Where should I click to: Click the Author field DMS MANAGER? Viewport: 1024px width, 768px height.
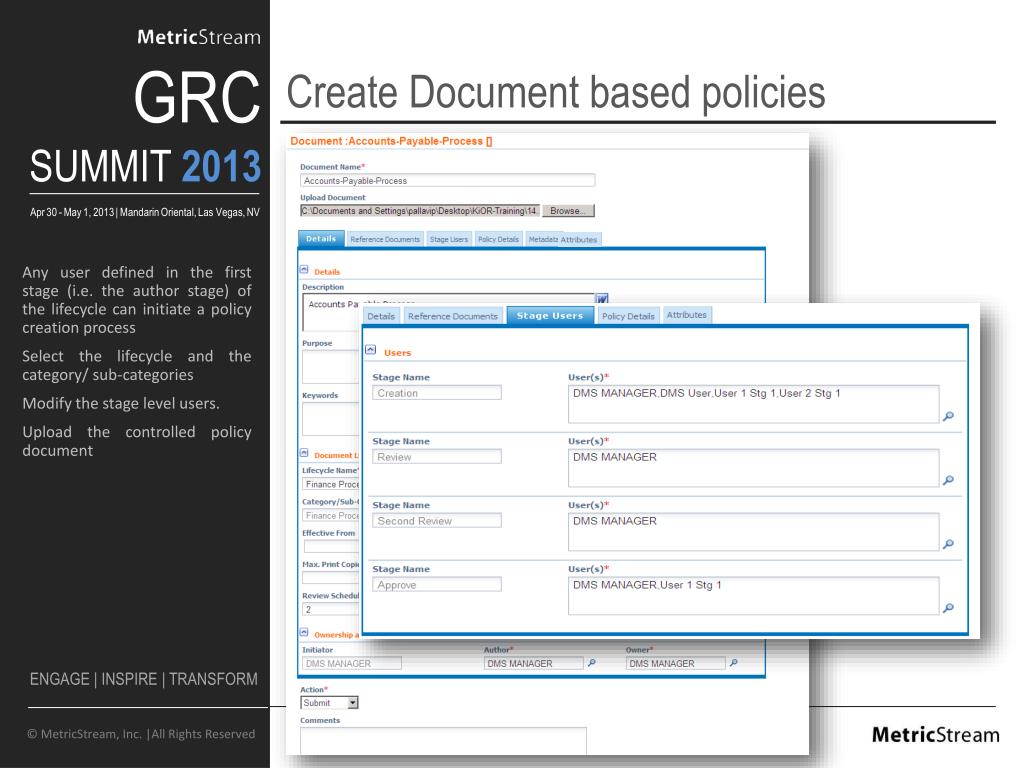coord(534,664)
